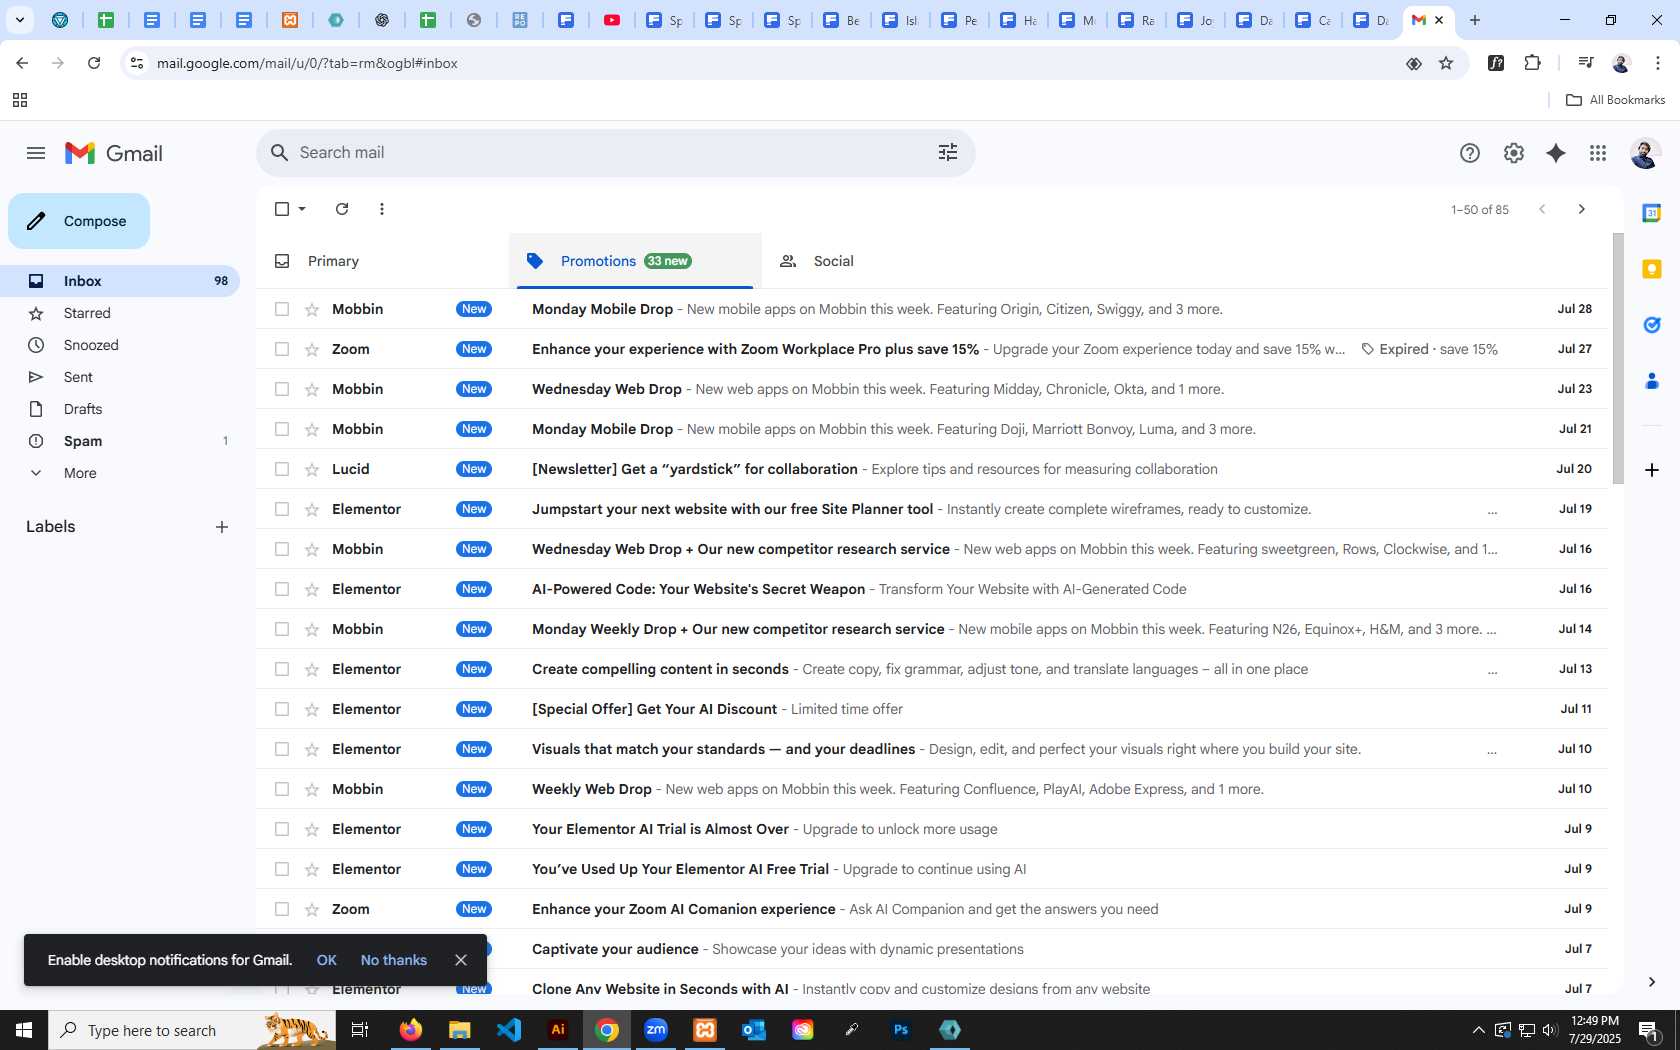Open Chrome Extensions puzzle icon

click(1532, 63)
